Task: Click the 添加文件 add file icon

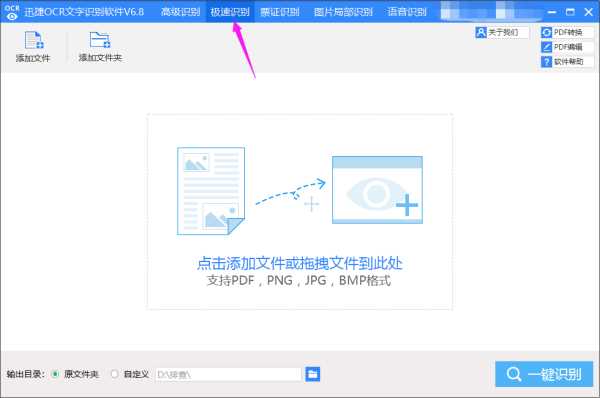Action: pos(33,40)
